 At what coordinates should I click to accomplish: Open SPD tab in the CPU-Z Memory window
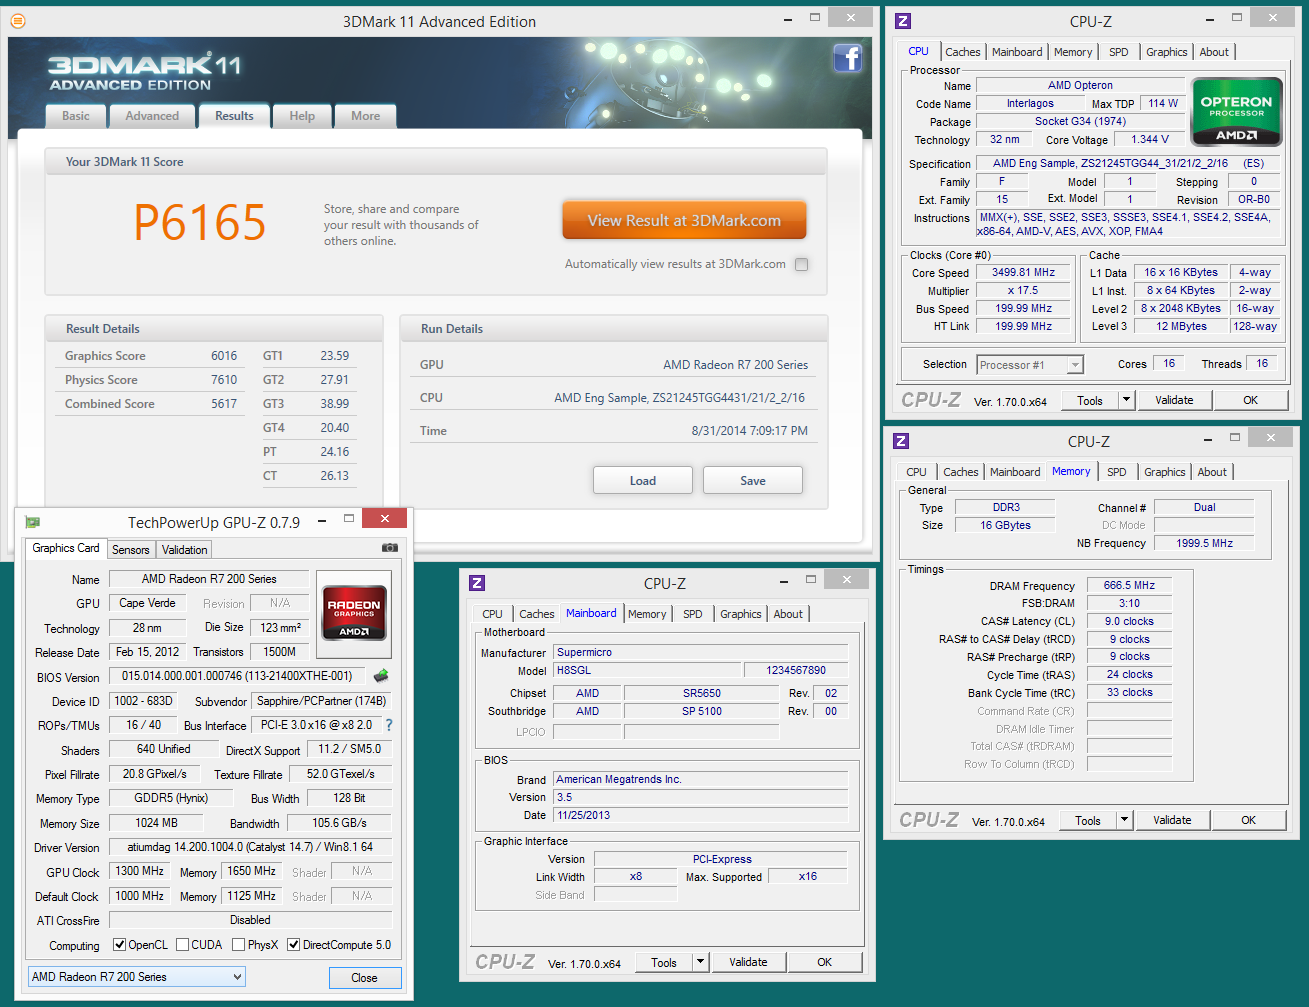pyautogui.click(x=1117, y=472)
